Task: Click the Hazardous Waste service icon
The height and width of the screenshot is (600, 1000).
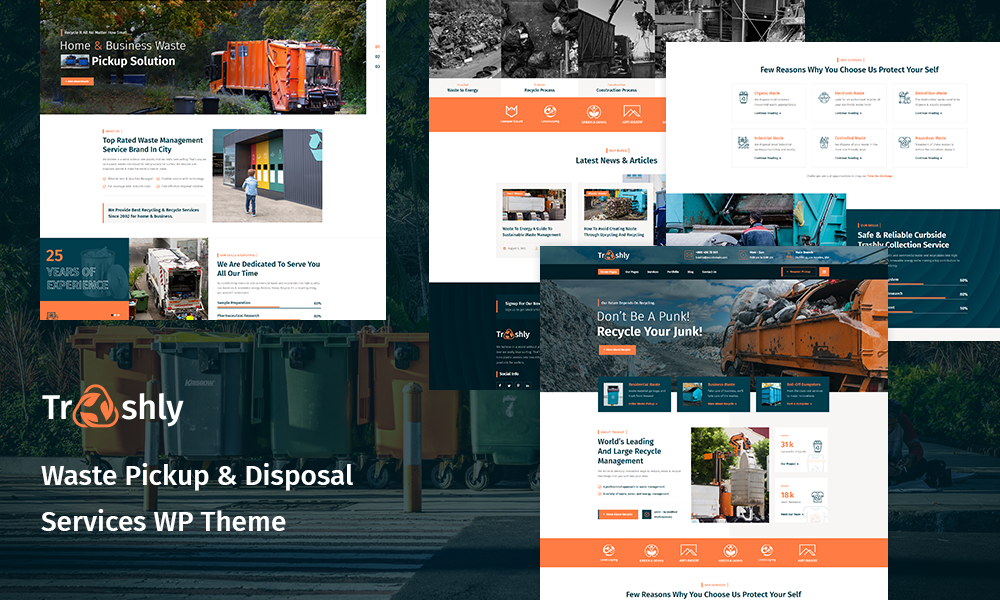Action: tap(904, 144)
